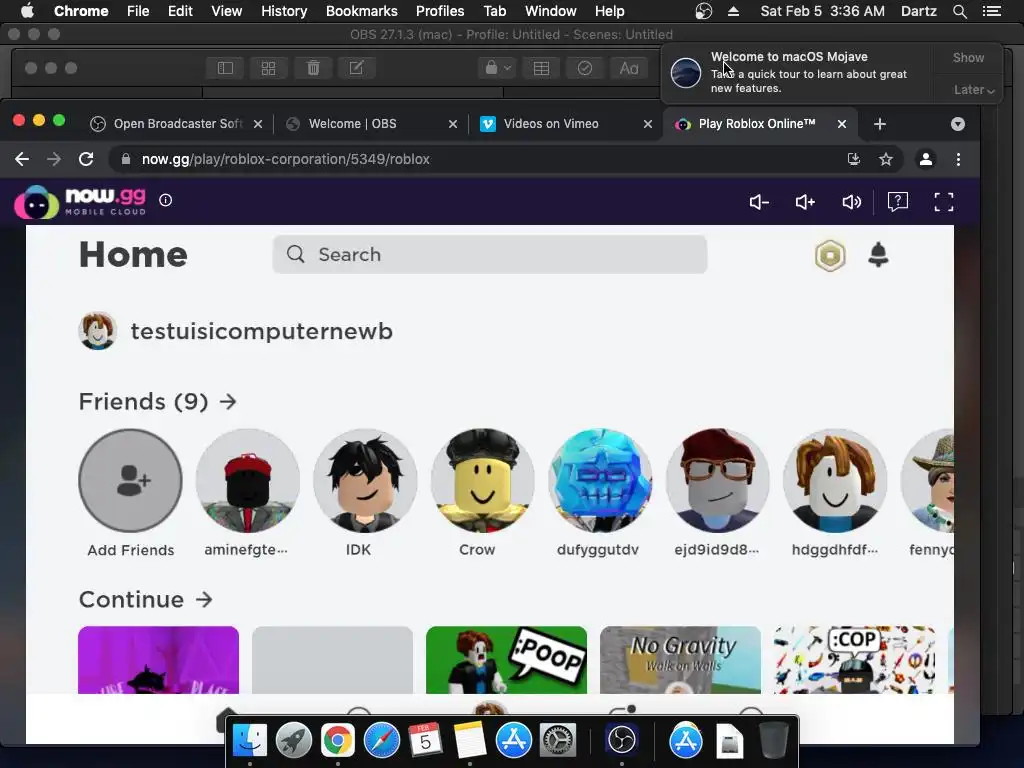Open Chrome tab search dropdown

pyautogui.click(x=957, y=124)
